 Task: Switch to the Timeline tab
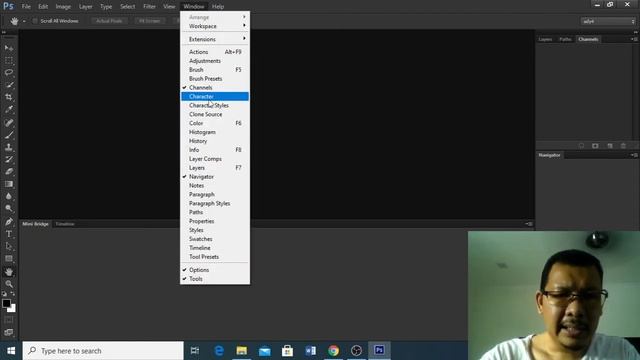point(65,224)
